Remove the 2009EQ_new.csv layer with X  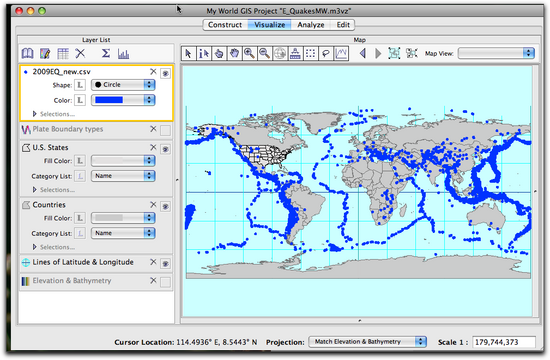tap(153, 72)
